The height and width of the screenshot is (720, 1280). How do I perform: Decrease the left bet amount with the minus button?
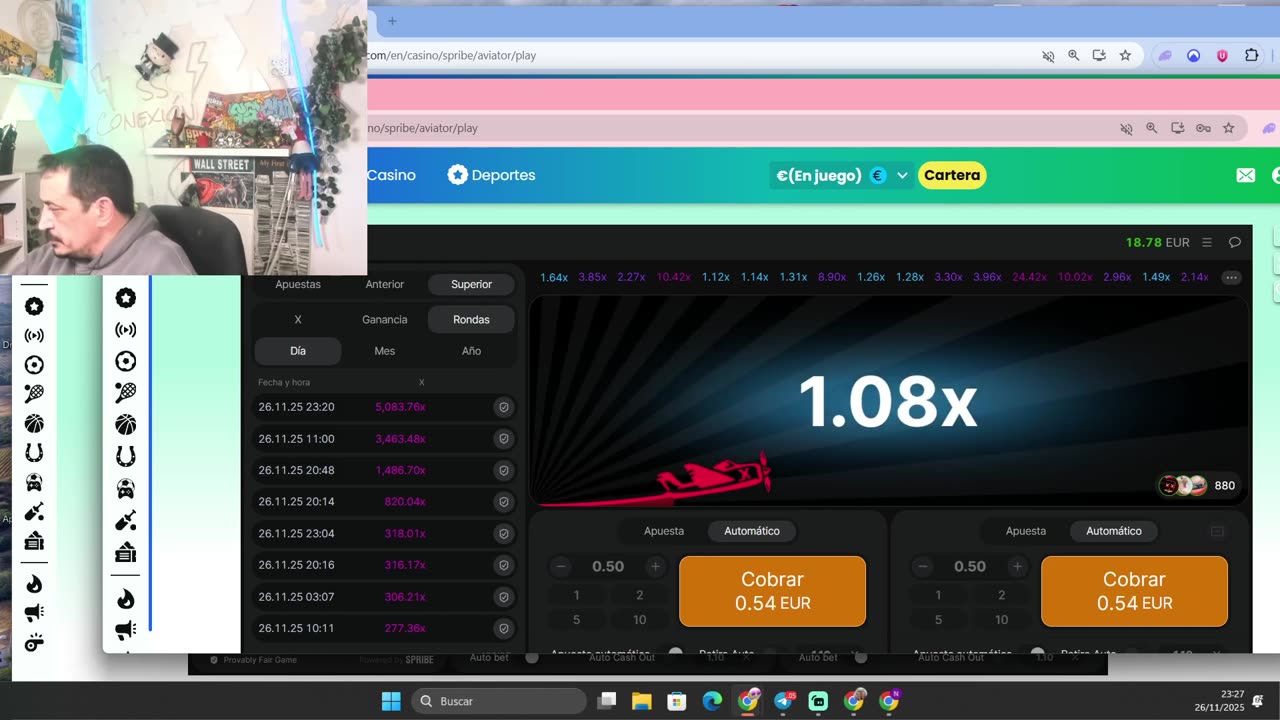click(x=561, y=567)
